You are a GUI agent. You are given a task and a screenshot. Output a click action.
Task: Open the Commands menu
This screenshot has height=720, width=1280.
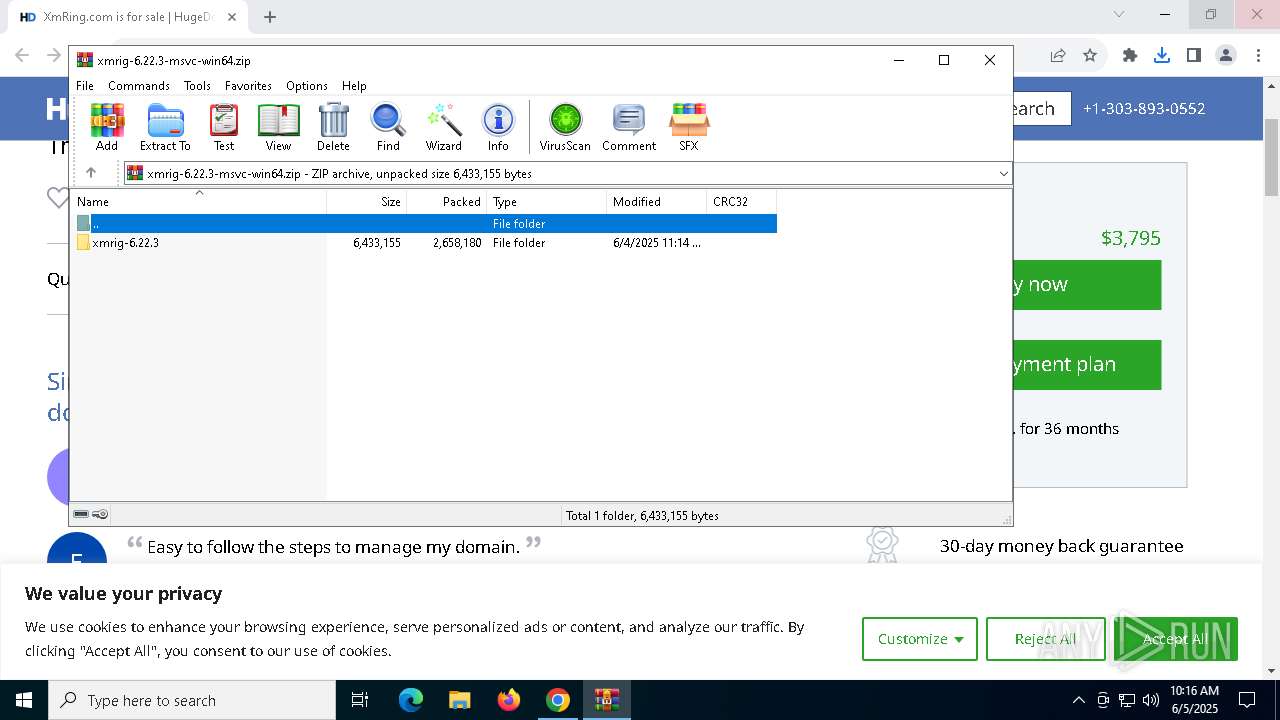139,86
